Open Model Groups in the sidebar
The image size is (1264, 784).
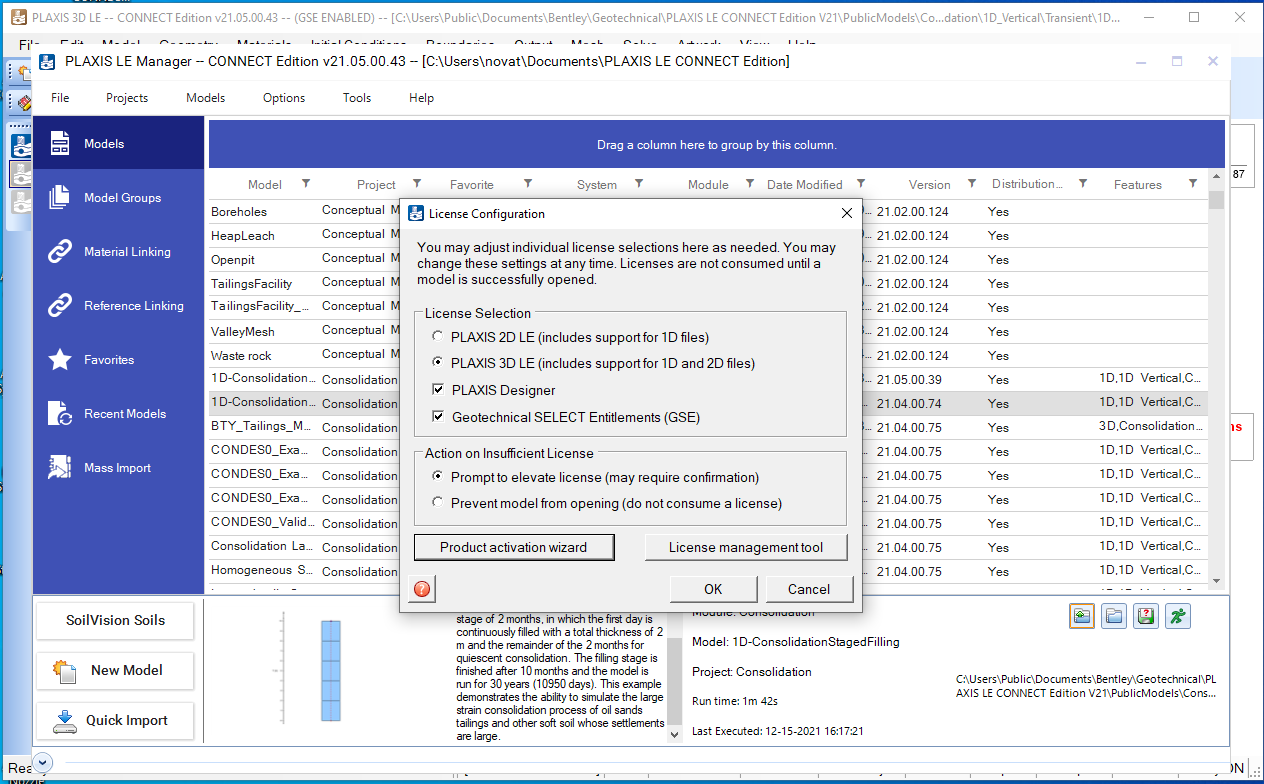(x=118, y=198)
